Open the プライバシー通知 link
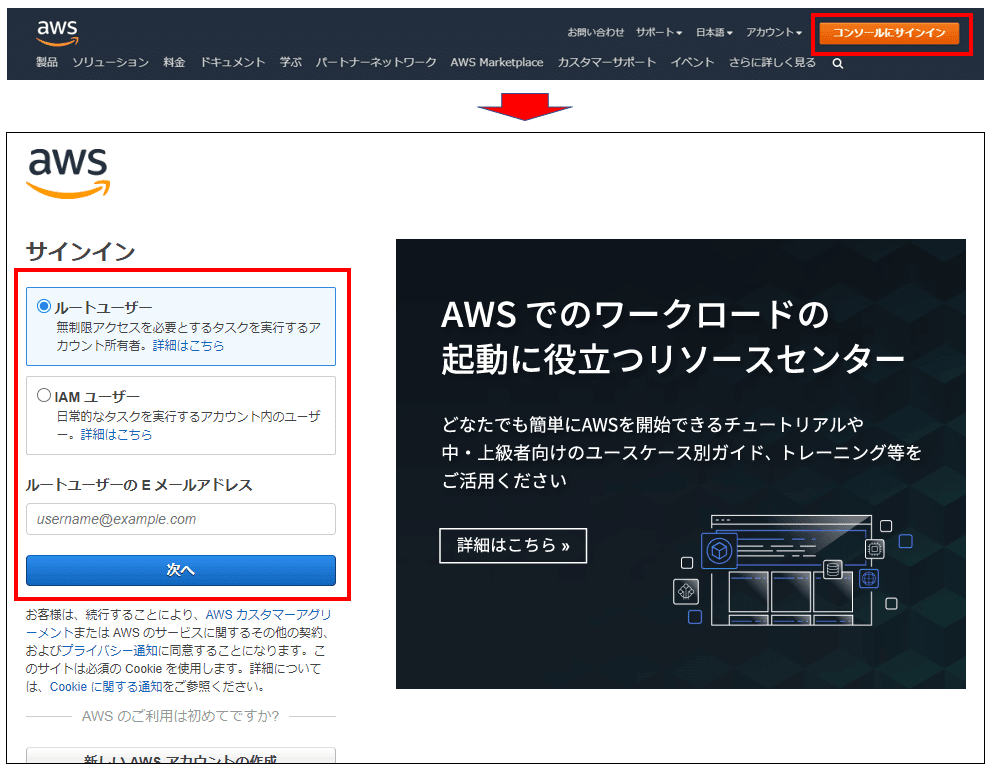The height and width of the screenshot is (773, 994). click(109, 651)
